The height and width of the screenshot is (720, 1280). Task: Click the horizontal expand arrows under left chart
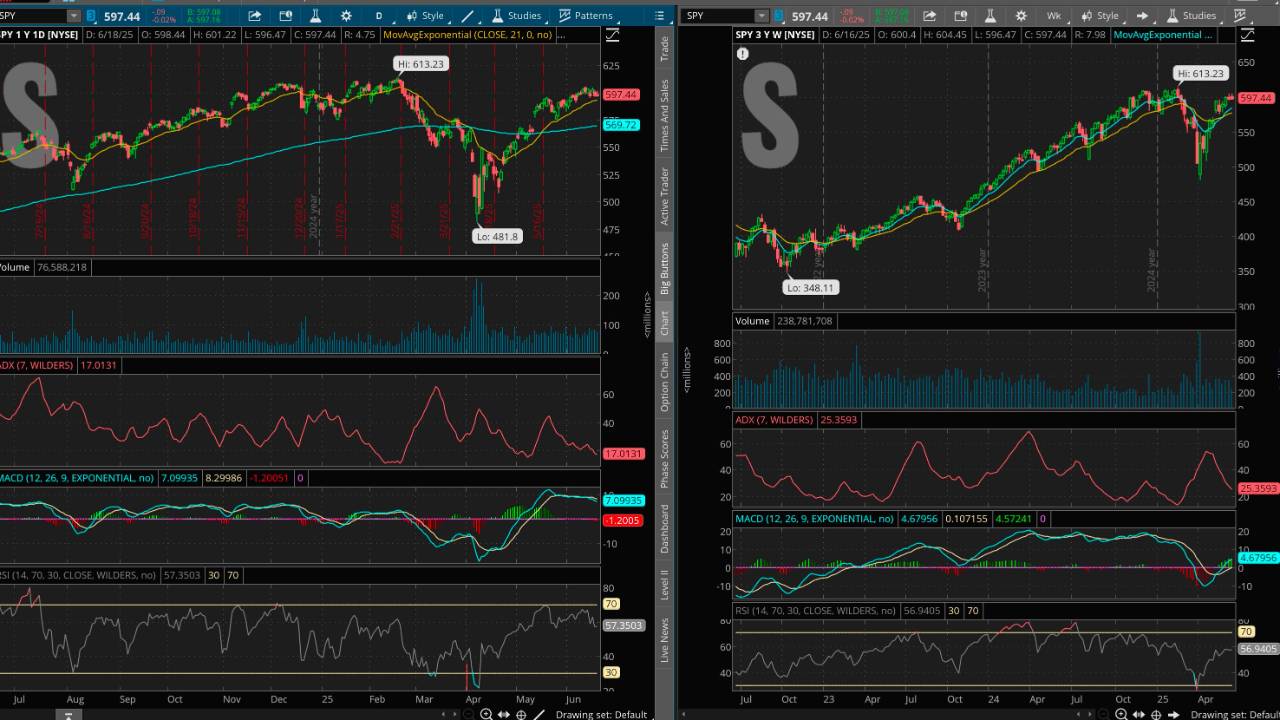[x=503, y=714]
